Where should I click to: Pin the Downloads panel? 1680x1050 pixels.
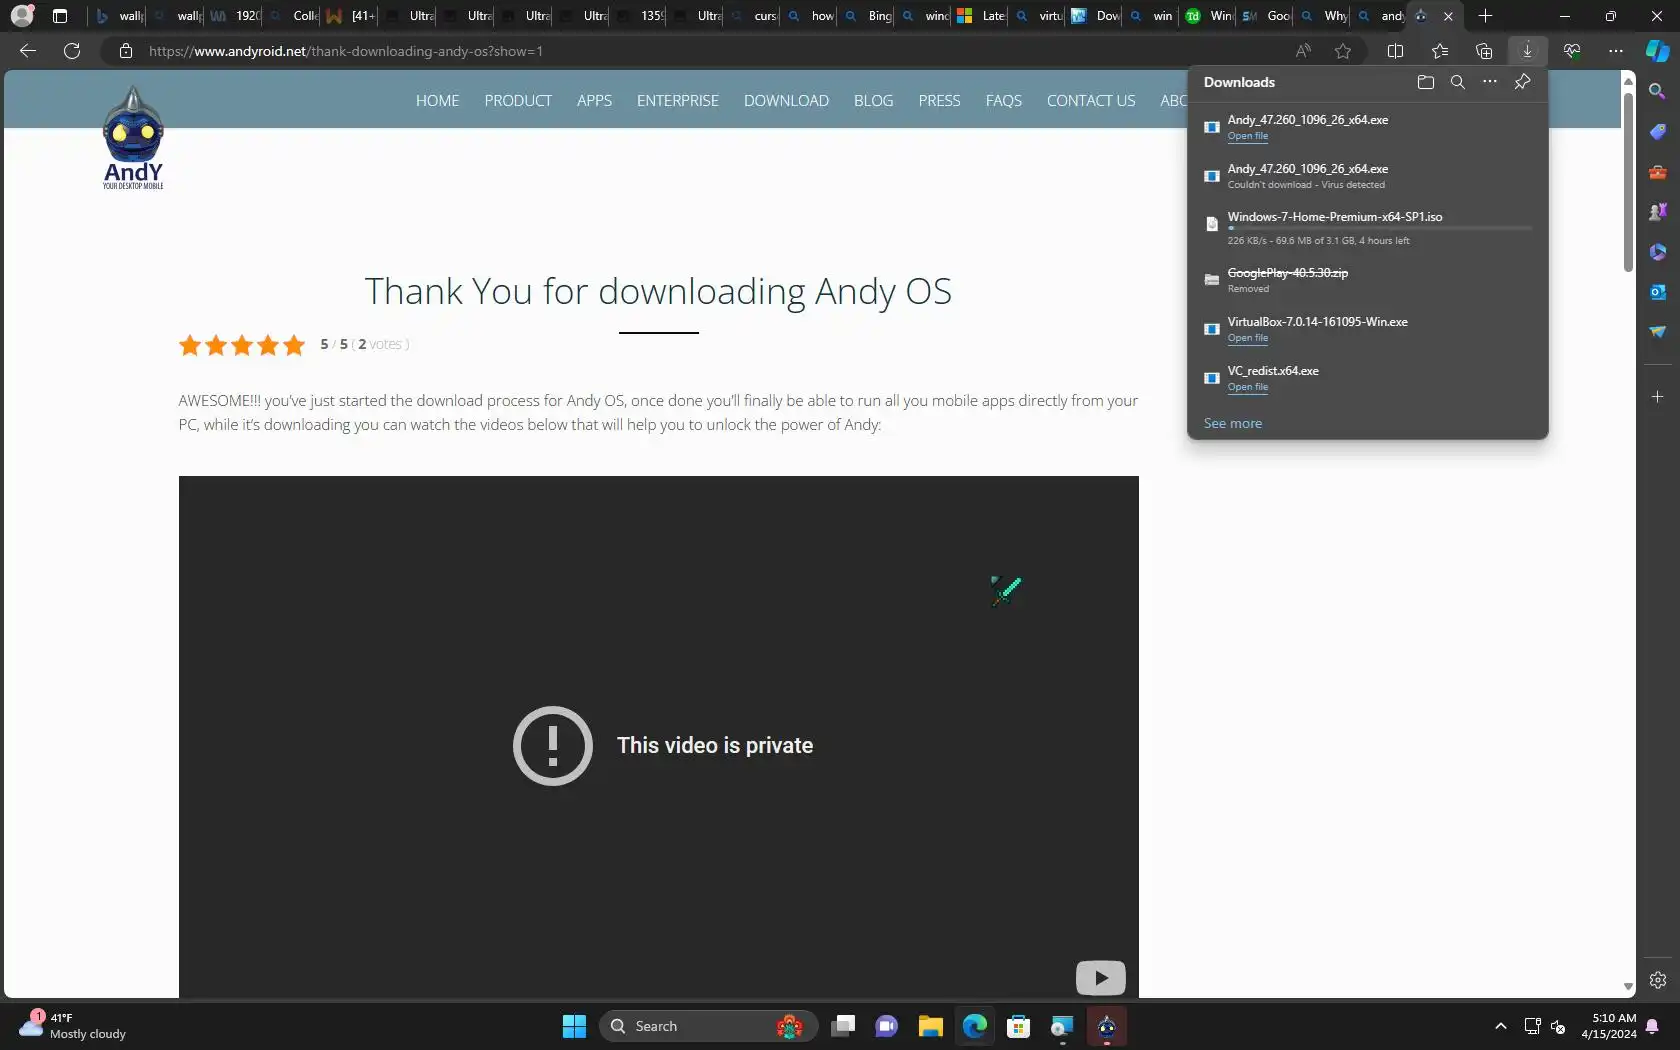1522,82
